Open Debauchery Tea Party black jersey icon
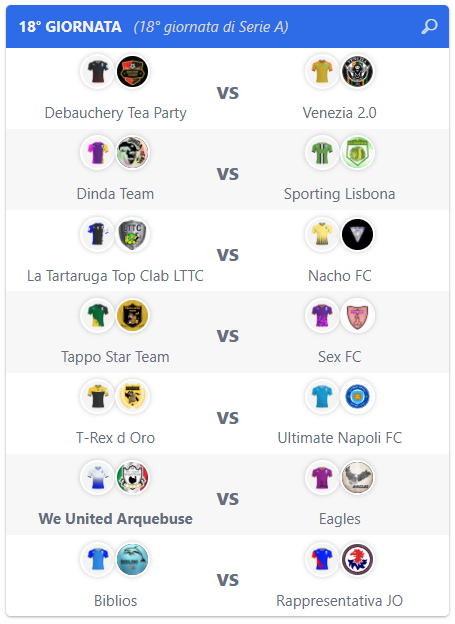Viewport: 455px width, 624px height. pos(98,72)
